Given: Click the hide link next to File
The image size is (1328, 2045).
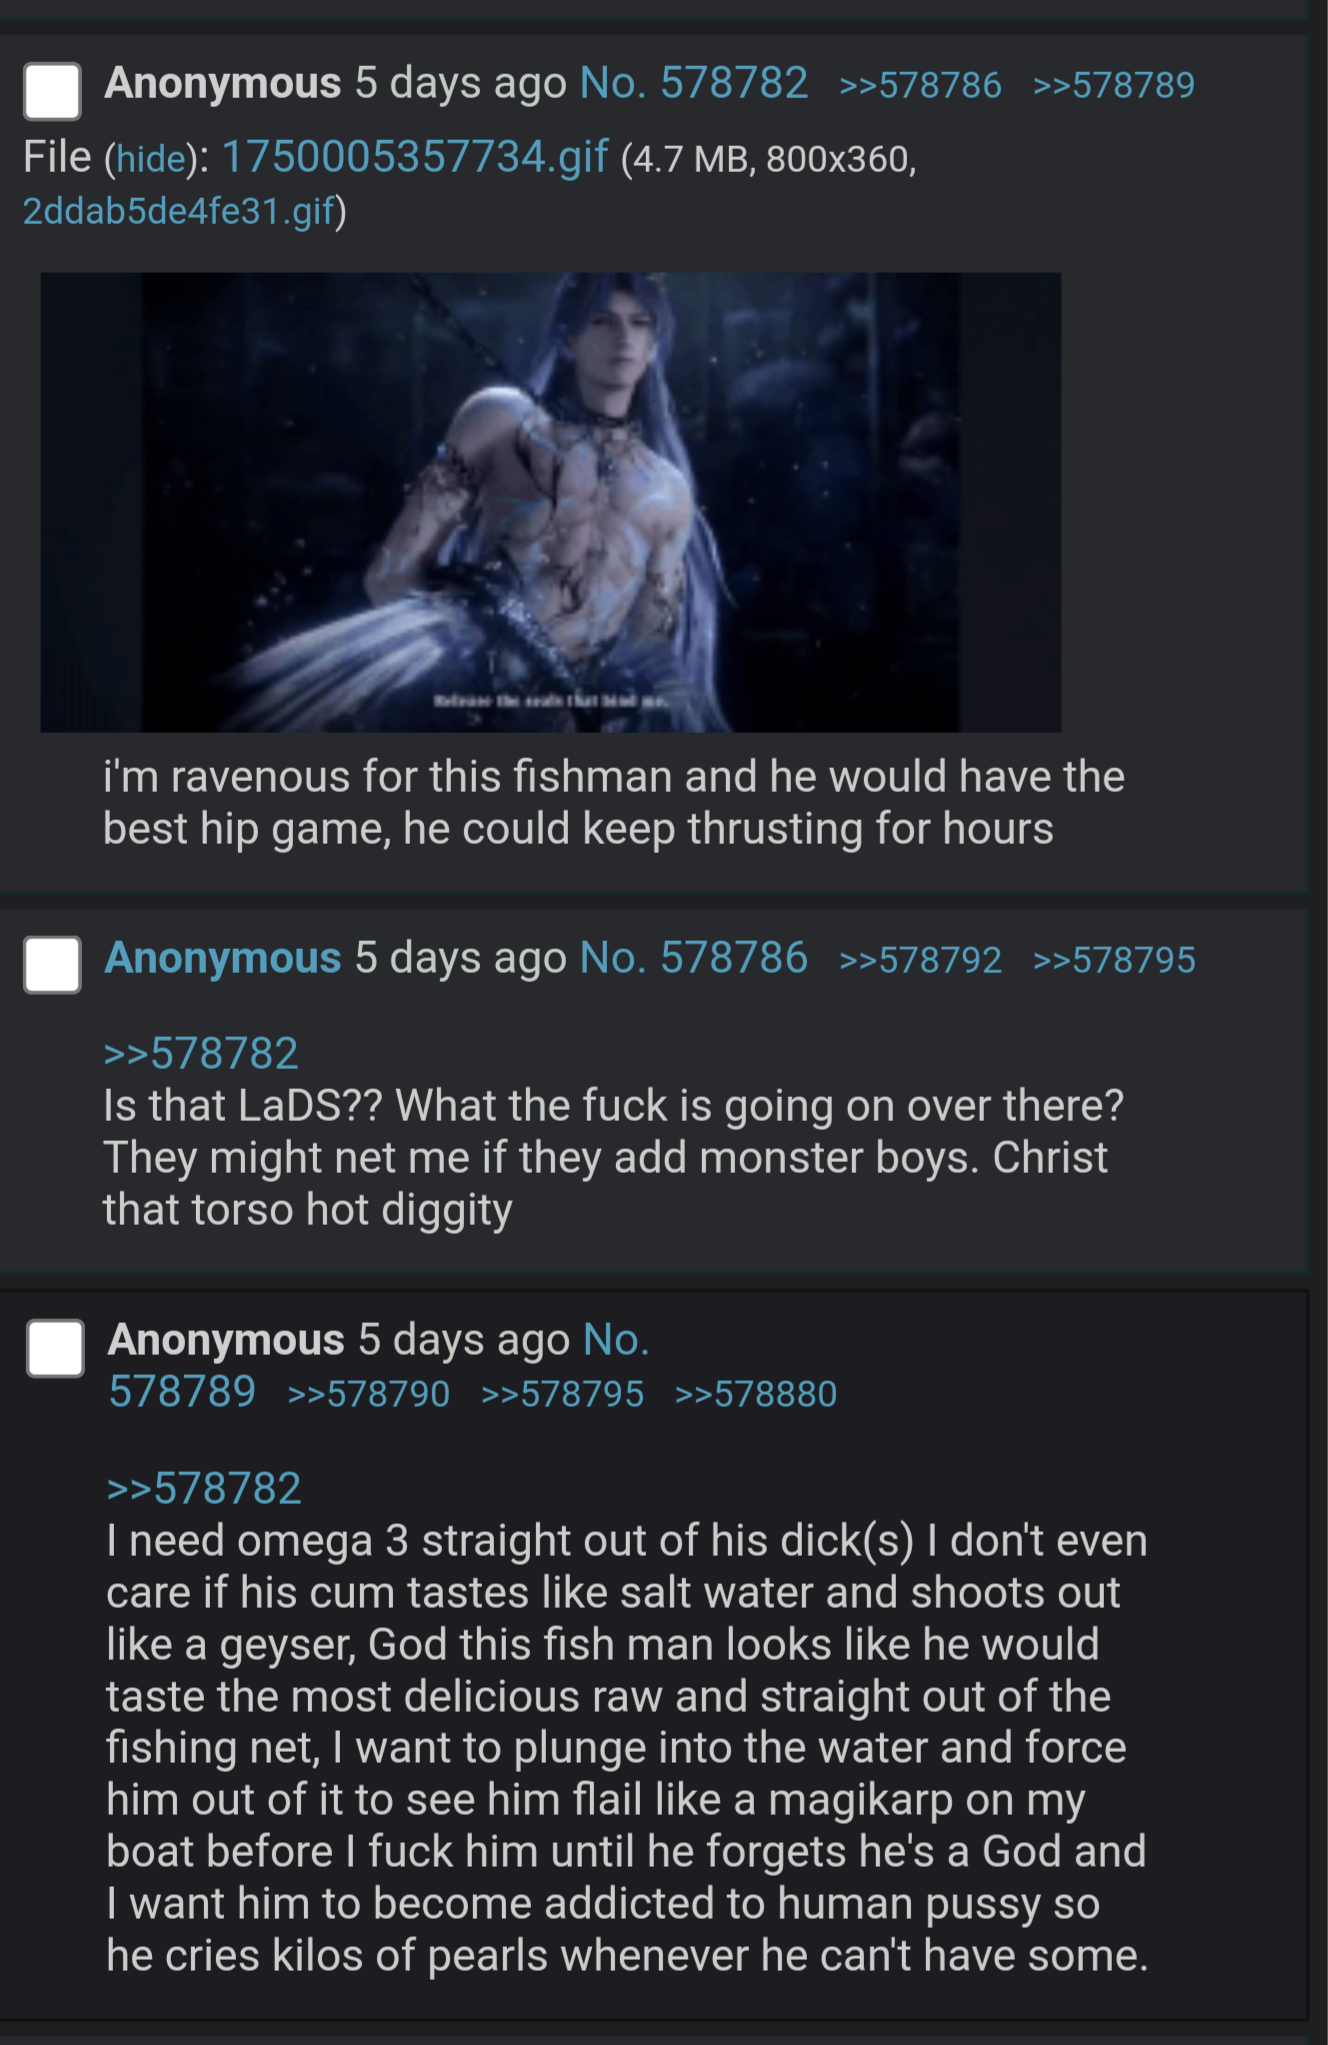Looking at the screenshot, I should click(151, 159).
